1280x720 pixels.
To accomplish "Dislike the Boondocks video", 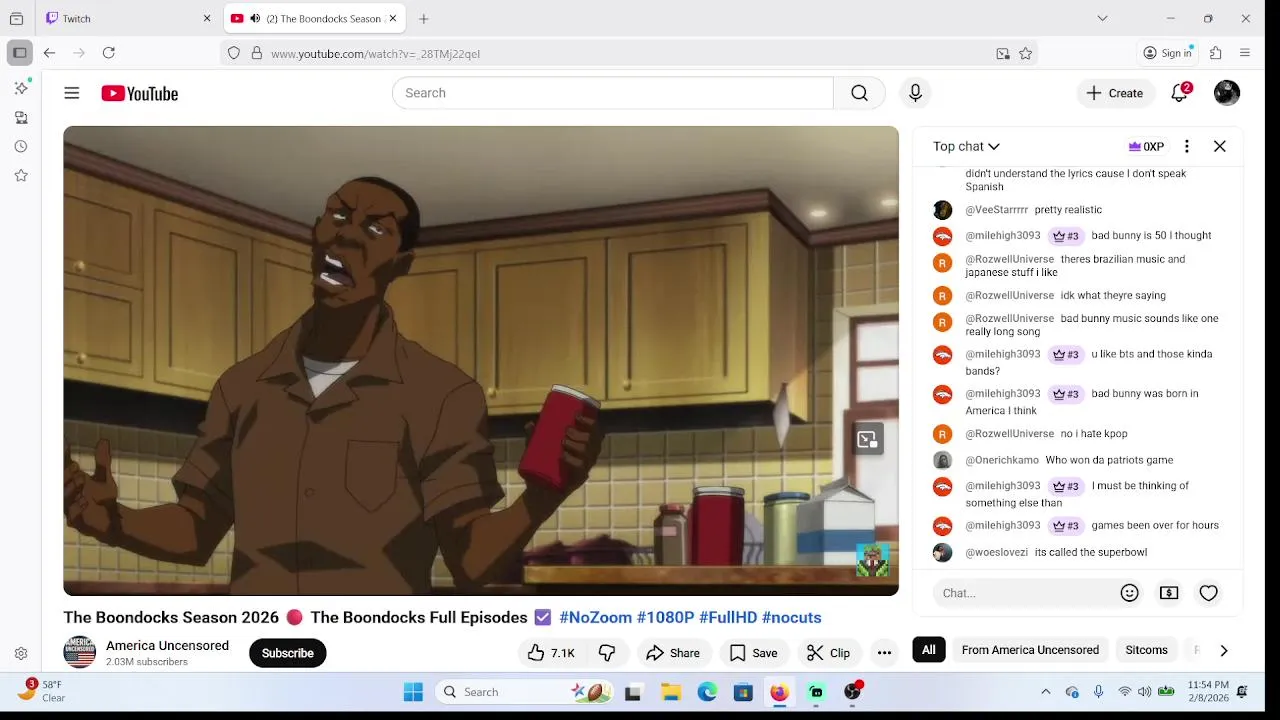I will click(607, 653).
